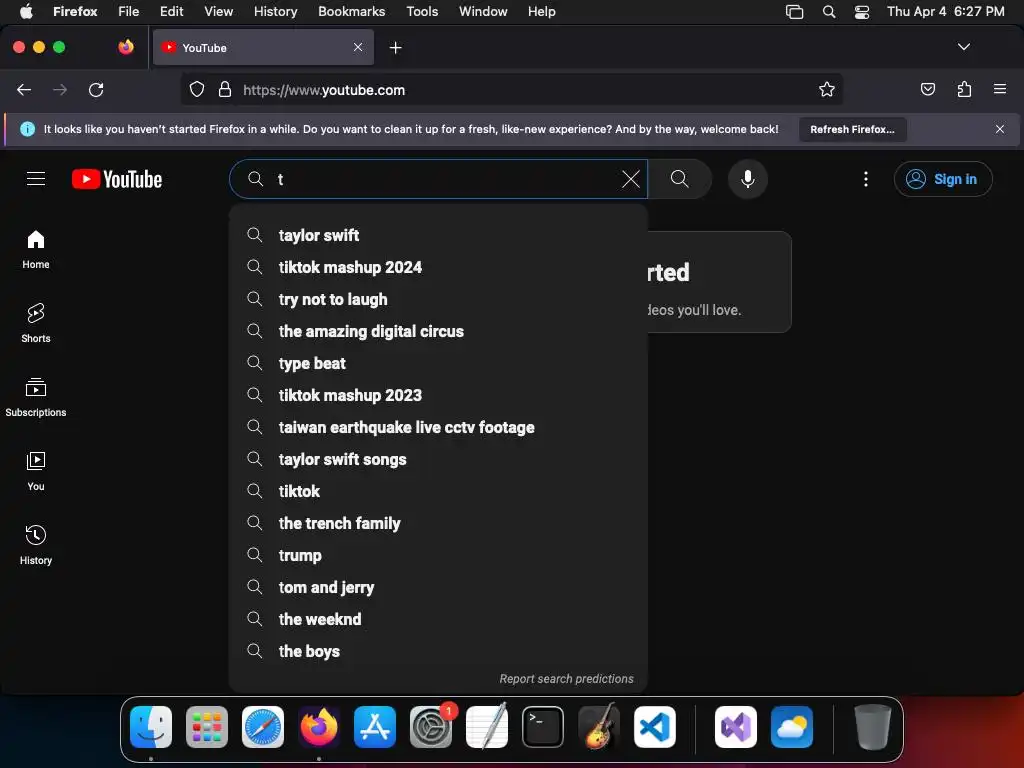The image size is (1024, 768).
Task: Select suggestion 'the trench family'
Action: pyautogui.click(x=438, y=523)
